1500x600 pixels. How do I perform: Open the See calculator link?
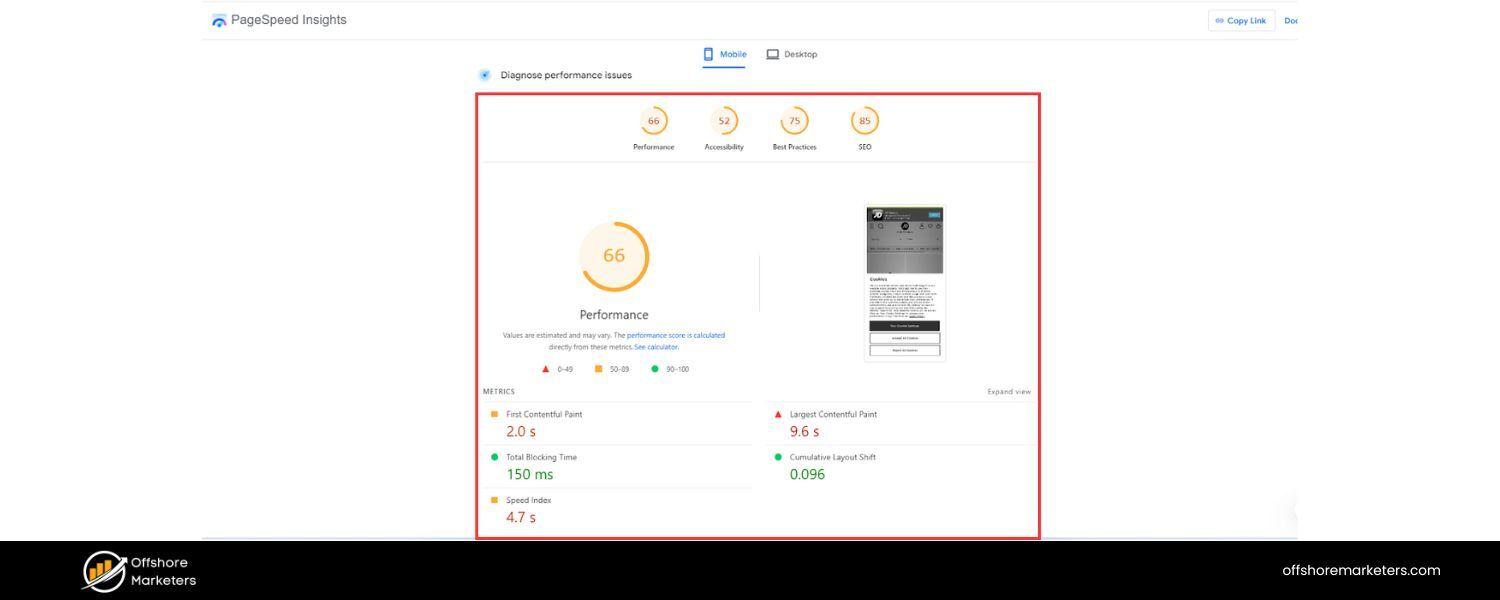coord(656,347)
